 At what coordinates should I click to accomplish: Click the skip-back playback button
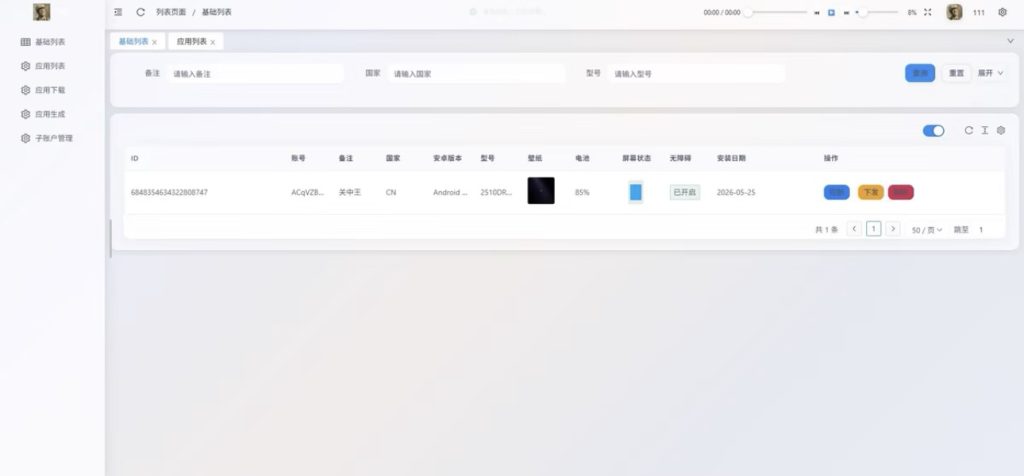tap(816, 12)
